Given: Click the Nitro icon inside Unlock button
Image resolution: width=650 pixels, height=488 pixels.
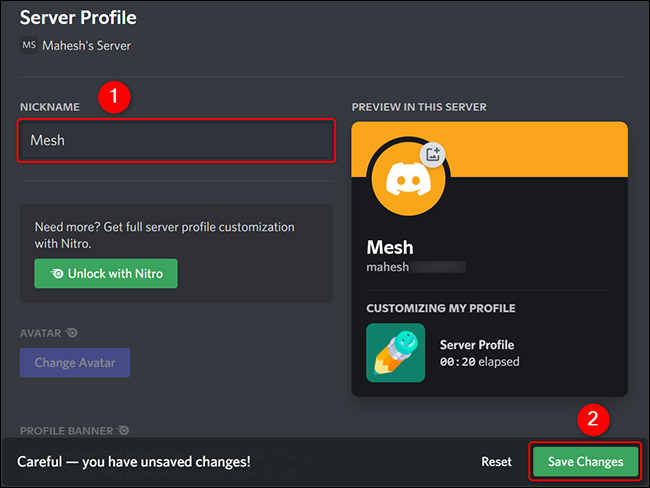Looking at the screenshot, I should [58, 273].
